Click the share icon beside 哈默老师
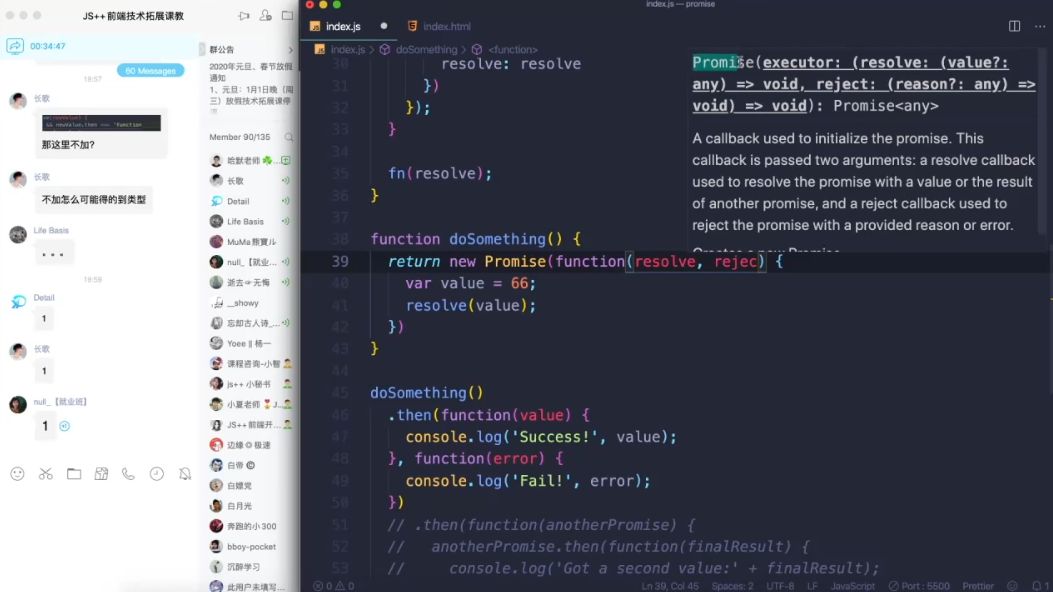This screenshot has height=592, width=1053. pos(286,160)
